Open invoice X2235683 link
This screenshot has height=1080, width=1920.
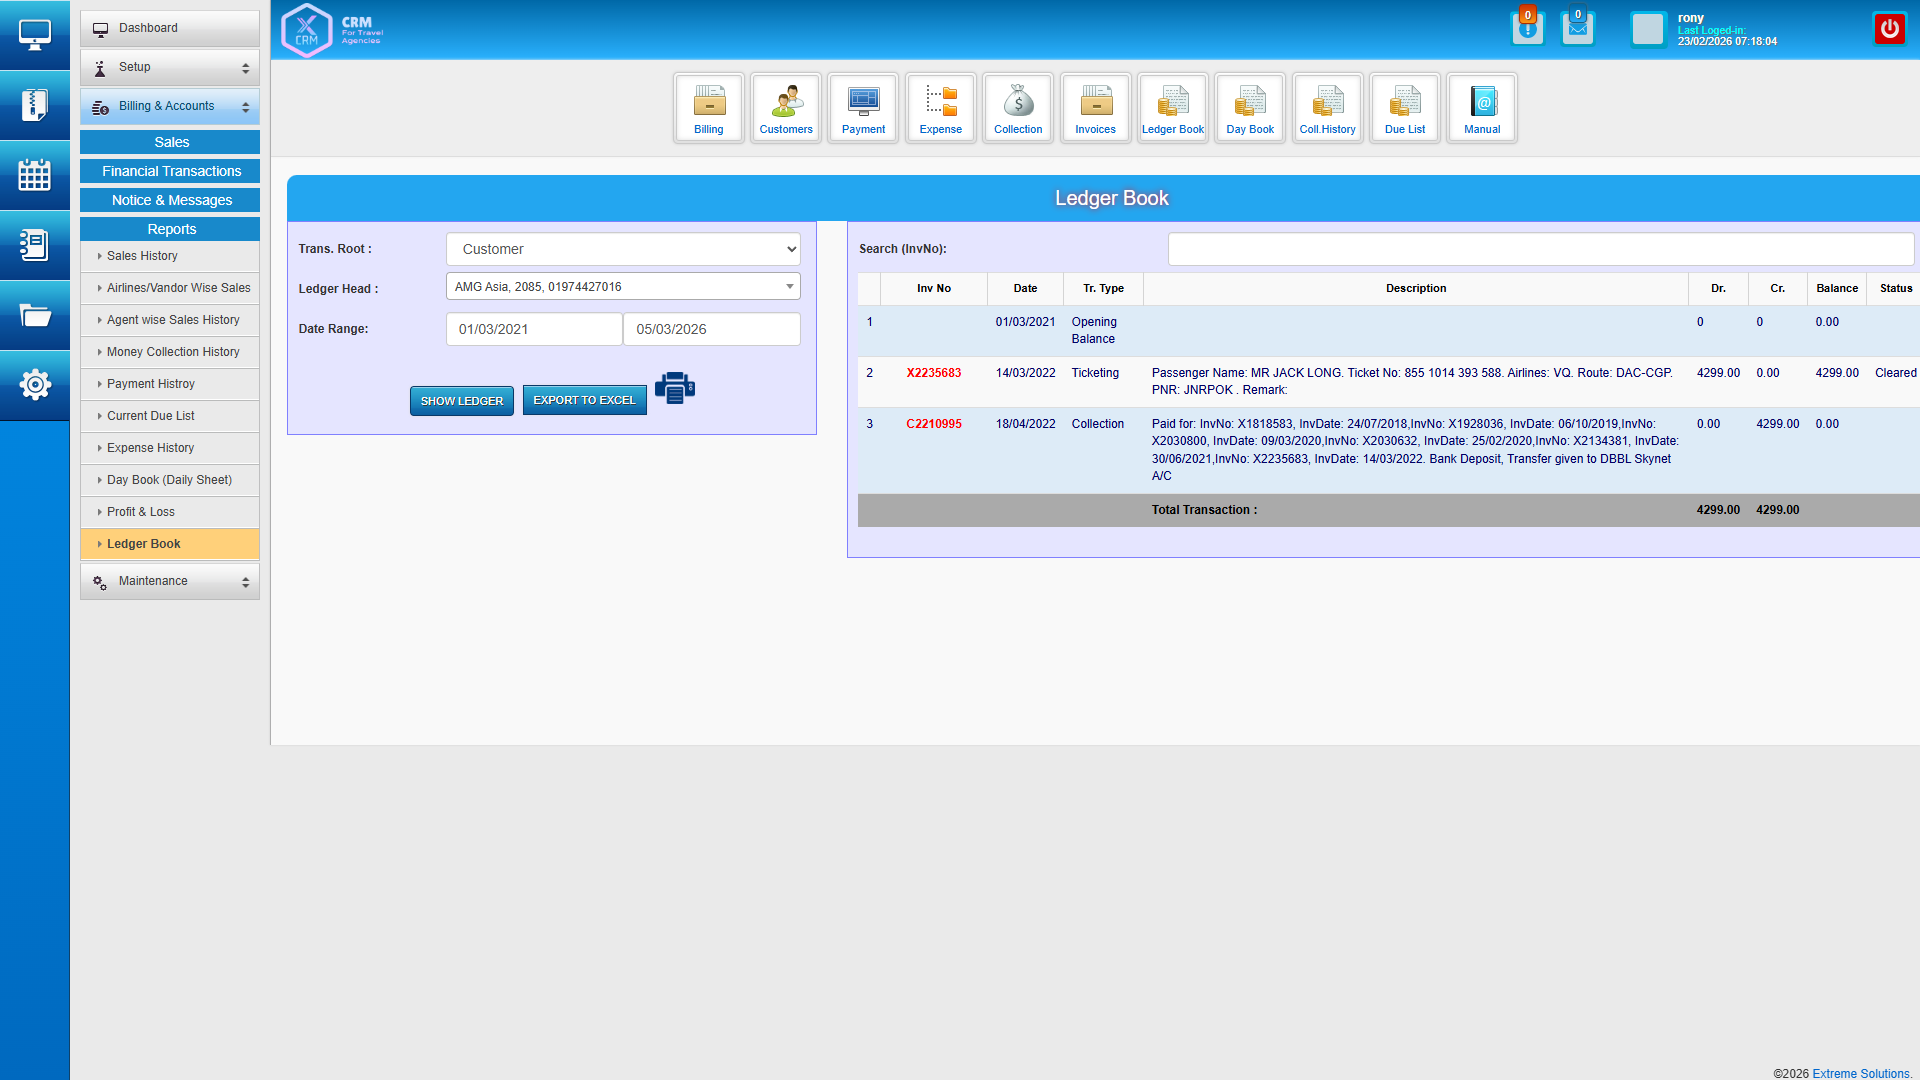(933, 373)
